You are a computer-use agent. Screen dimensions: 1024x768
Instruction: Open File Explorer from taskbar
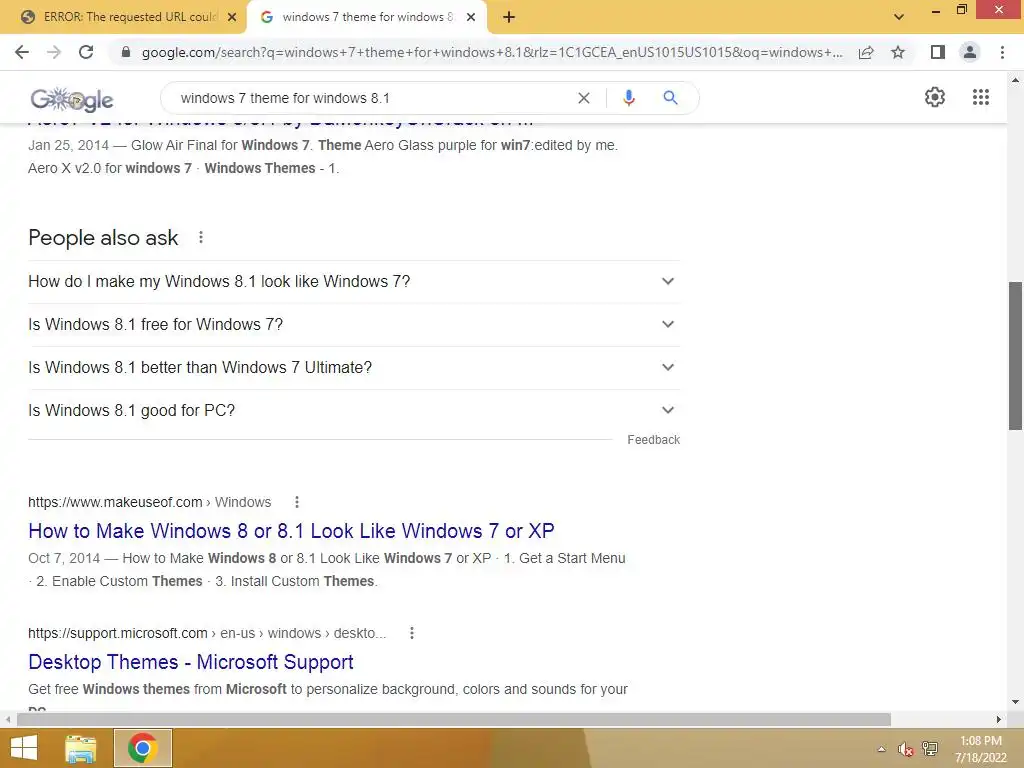(81, 748)
